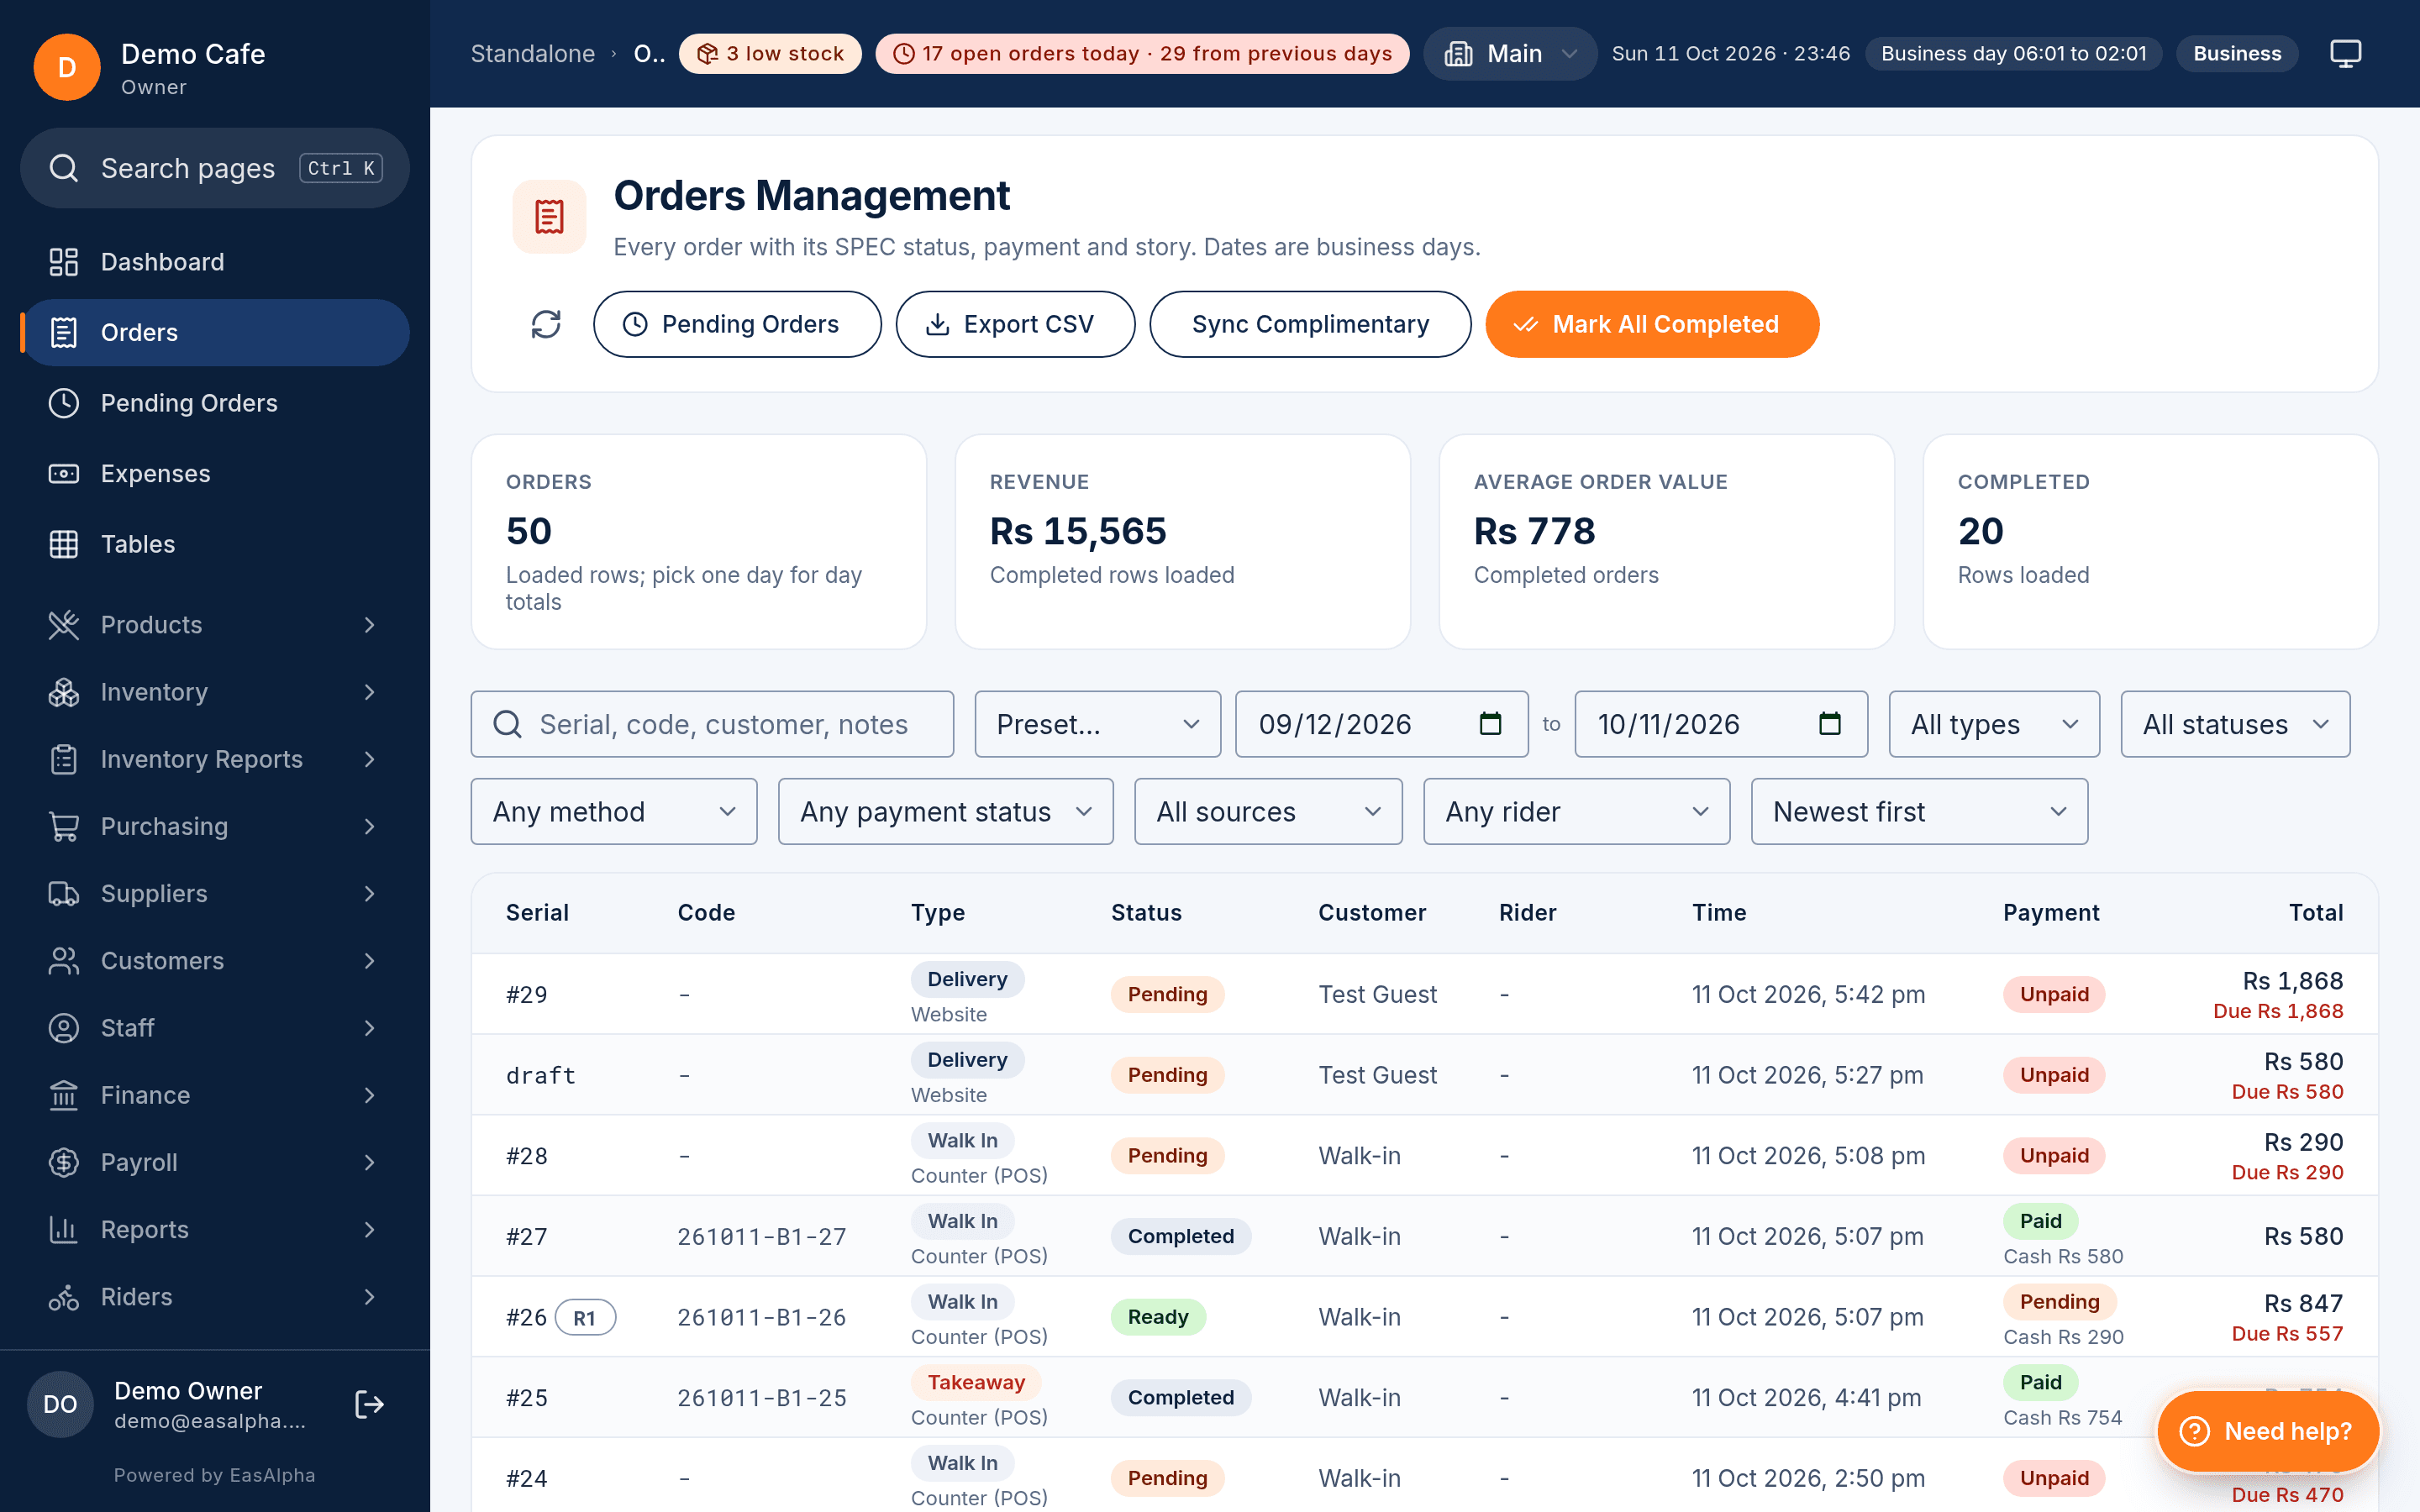Click Sync Complimentary button
The width and height of the screenshot is (2420, 1512).
click(1310, 324)
